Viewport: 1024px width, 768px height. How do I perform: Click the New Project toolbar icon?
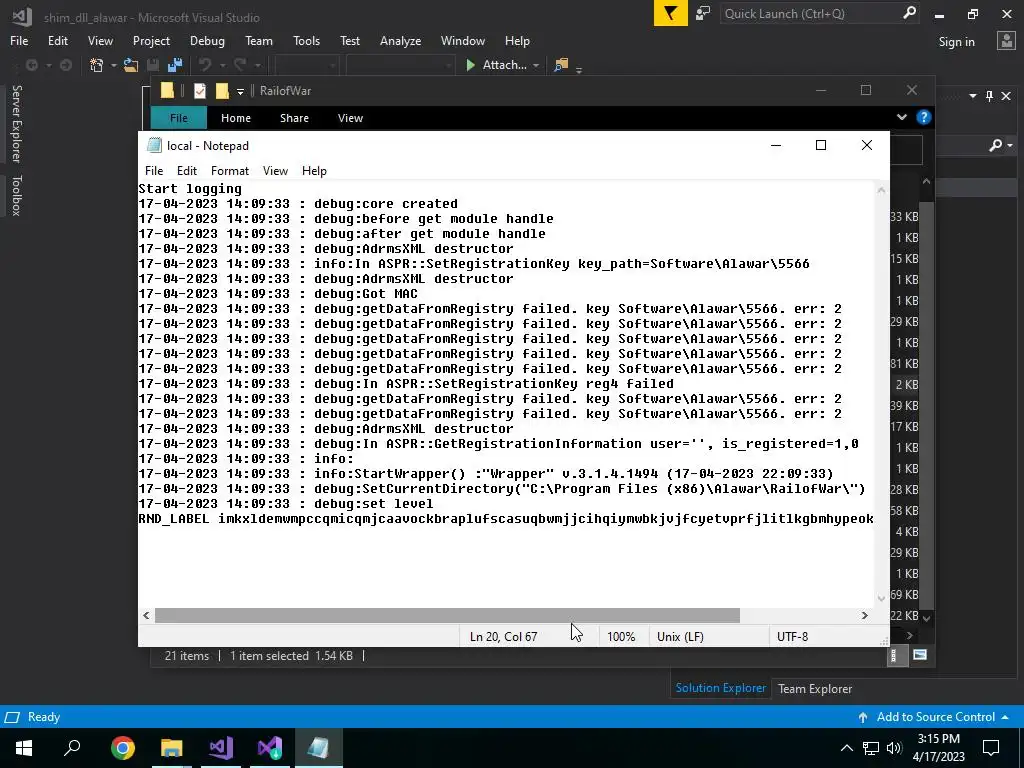97,65
